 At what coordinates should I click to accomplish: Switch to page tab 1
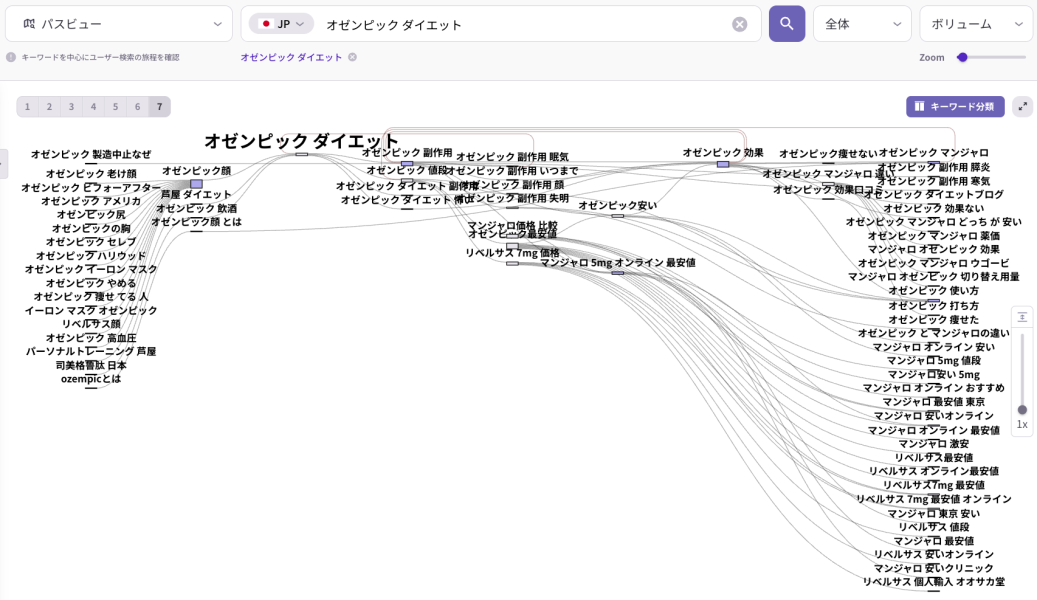click(27, 105)
